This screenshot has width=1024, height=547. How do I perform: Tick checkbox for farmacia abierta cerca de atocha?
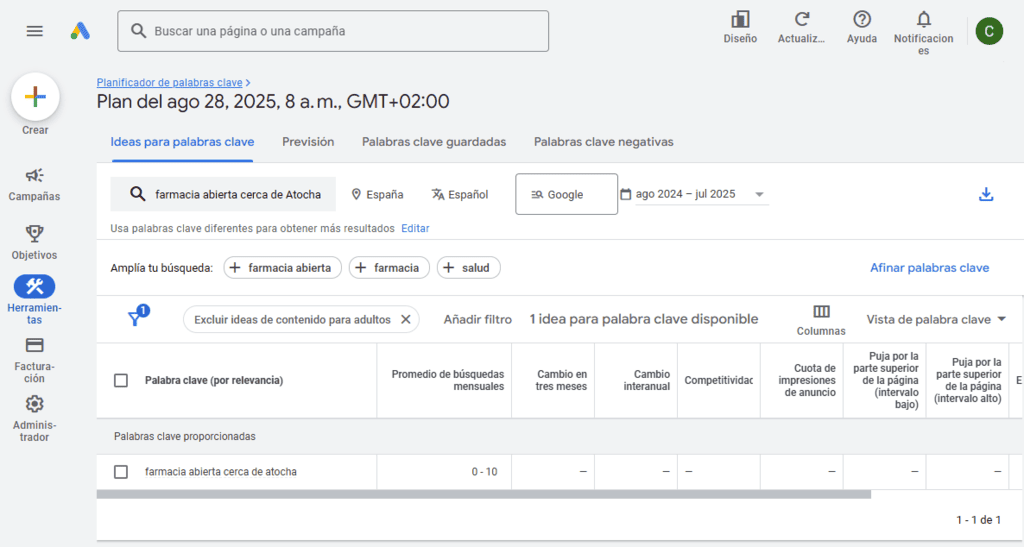click(121, 472)
